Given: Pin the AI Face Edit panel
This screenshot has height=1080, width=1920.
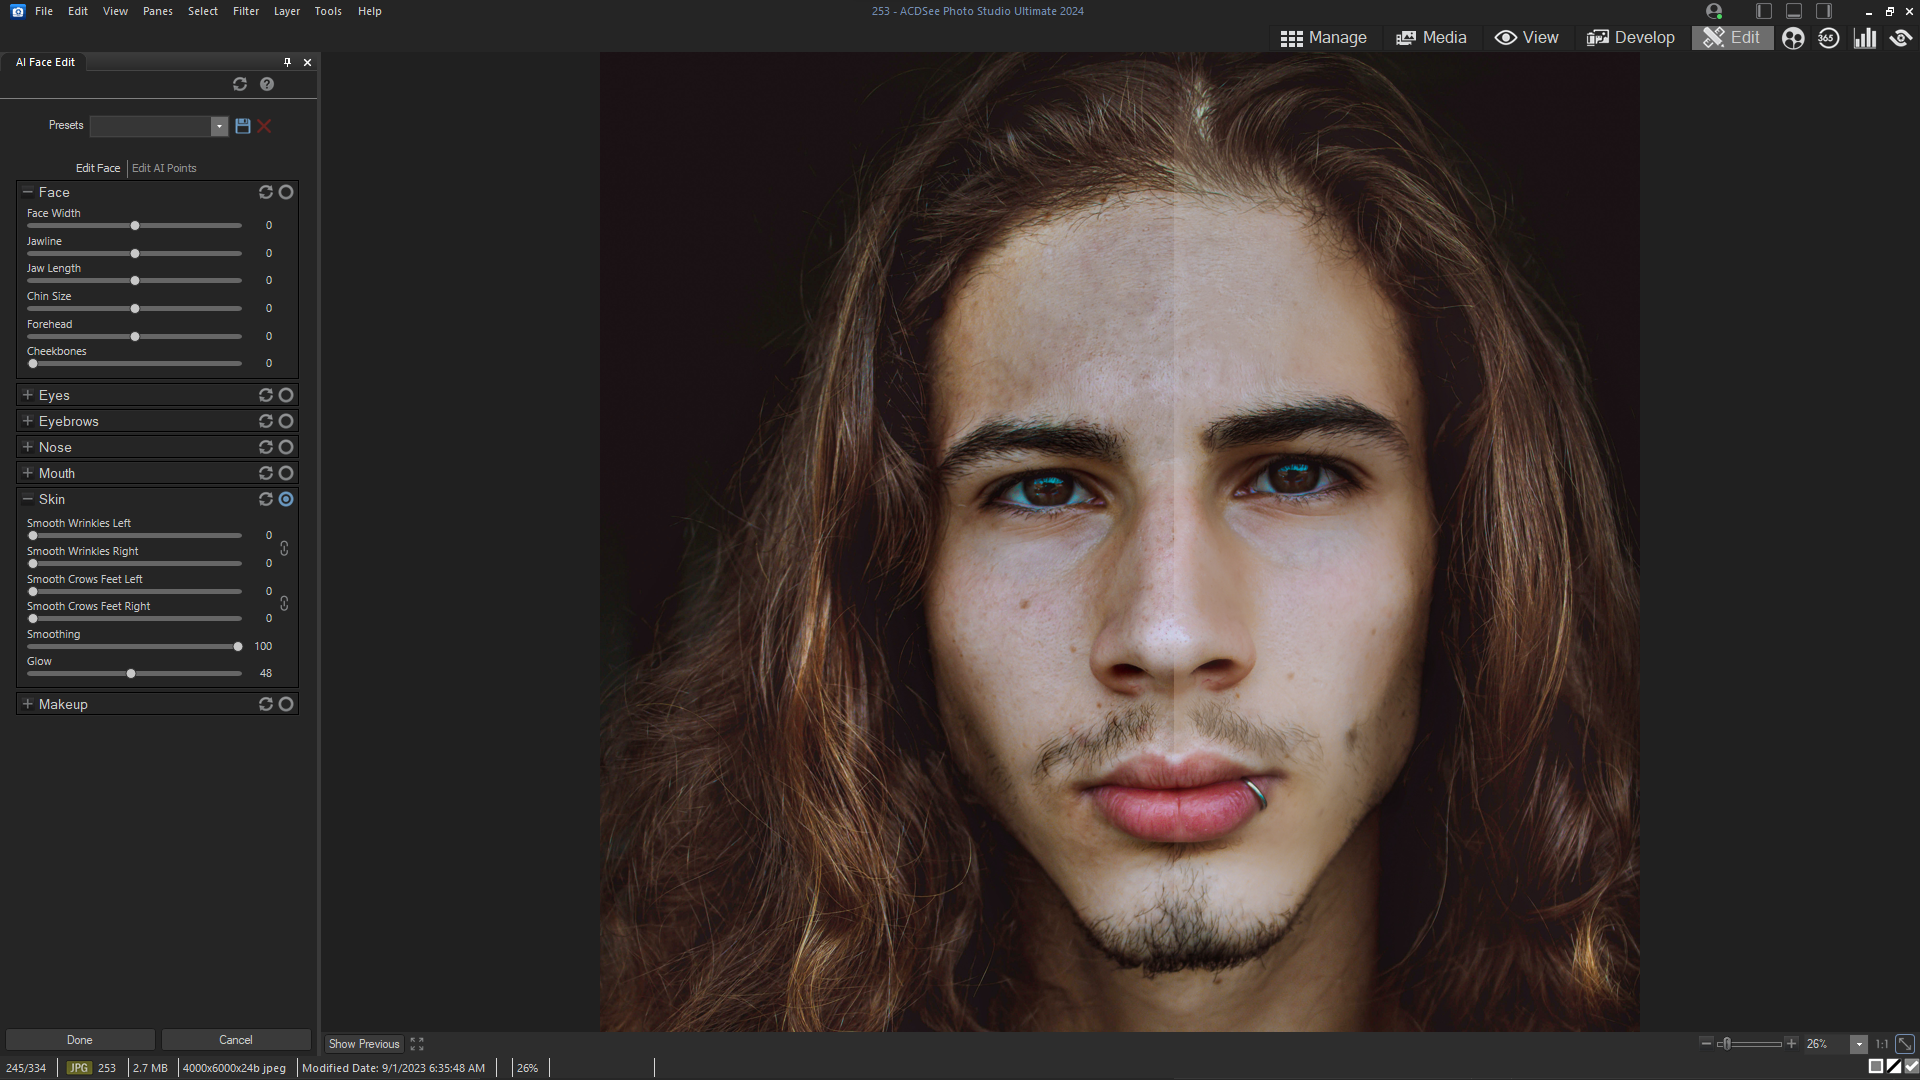Looking at the screenshot, I should pyautogui.click(x=287, y=62).
